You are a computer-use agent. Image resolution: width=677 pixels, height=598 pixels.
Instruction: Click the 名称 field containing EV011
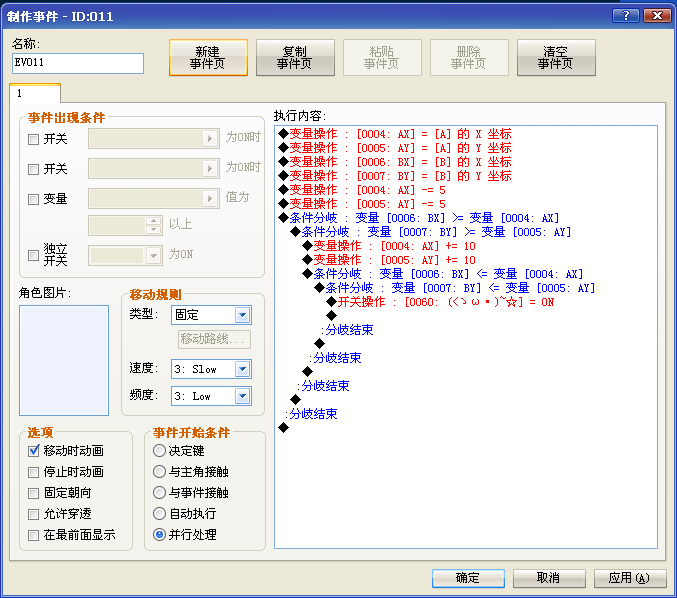click(78, 63)
